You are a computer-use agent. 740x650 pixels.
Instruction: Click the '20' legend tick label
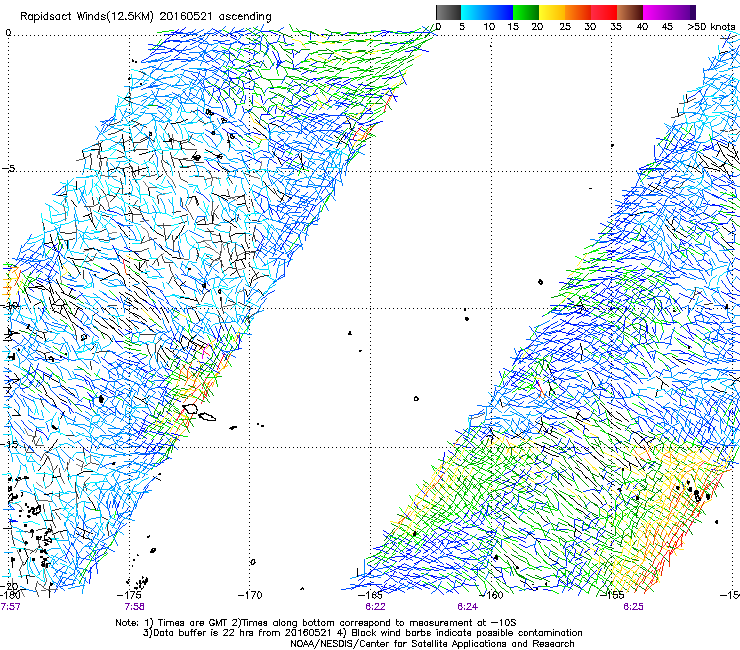537,26
